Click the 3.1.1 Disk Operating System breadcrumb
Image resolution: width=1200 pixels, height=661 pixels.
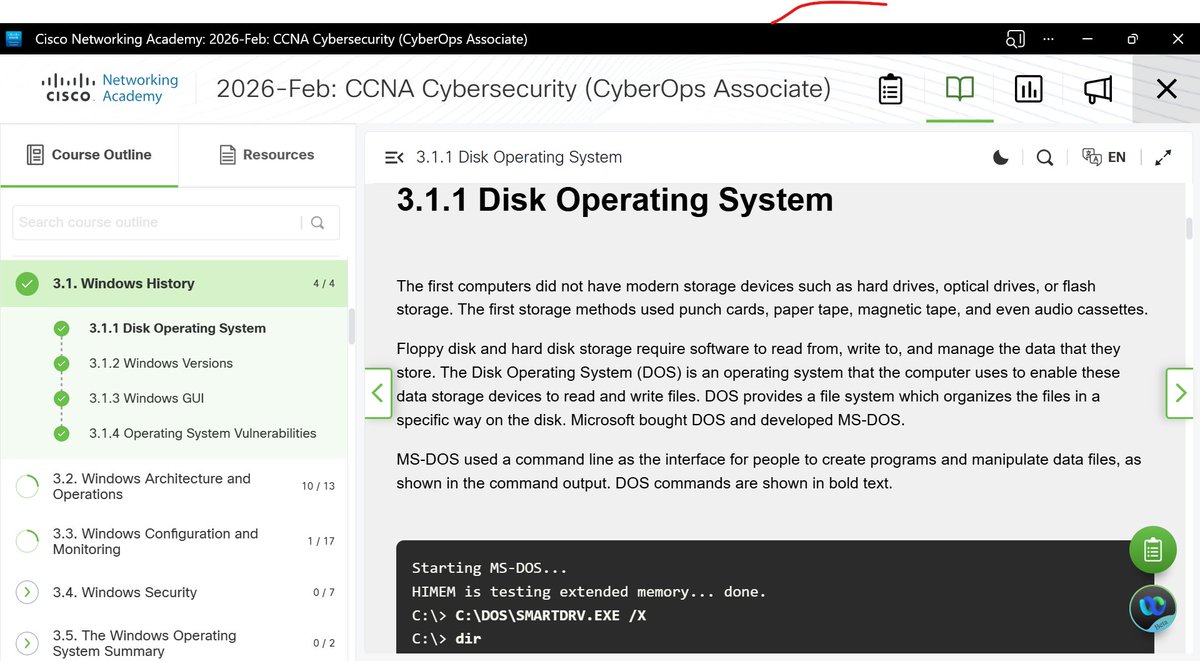pos(519,157)
